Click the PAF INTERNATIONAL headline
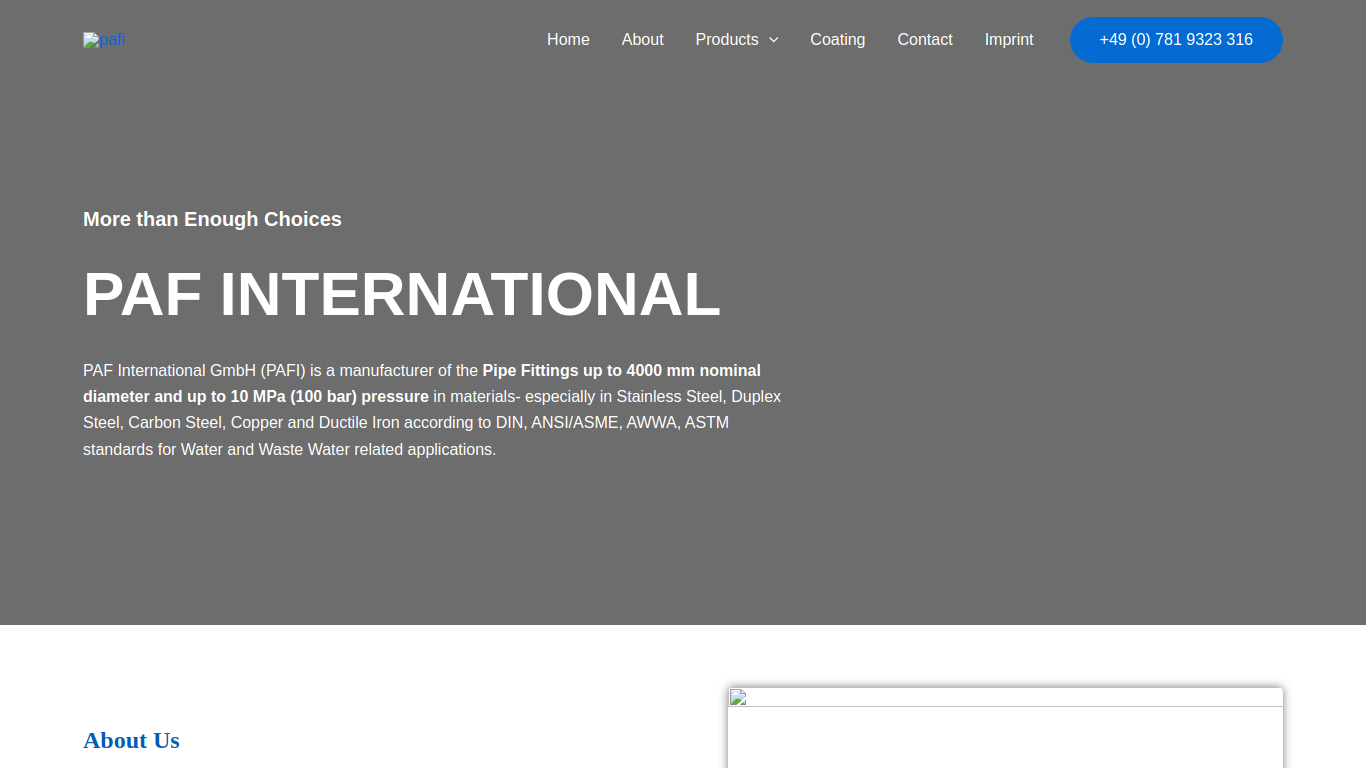 [402, 294]
